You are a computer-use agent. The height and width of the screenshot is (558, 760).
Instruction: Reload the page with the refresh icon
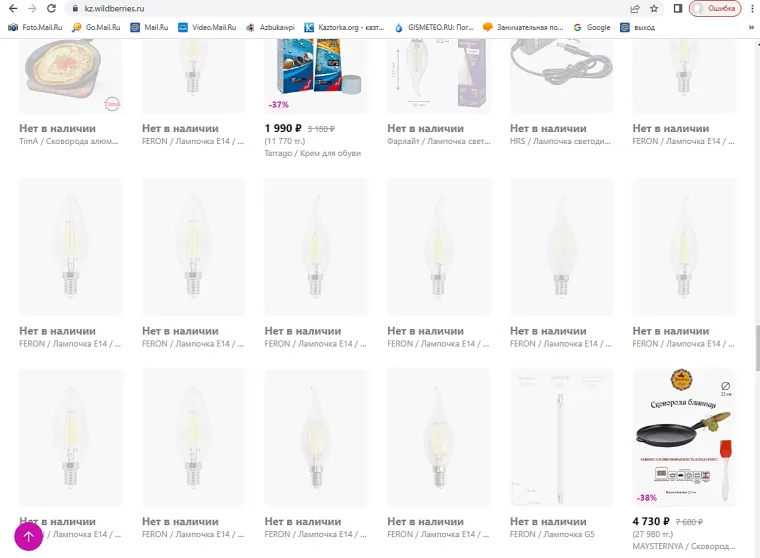[51, 8]
